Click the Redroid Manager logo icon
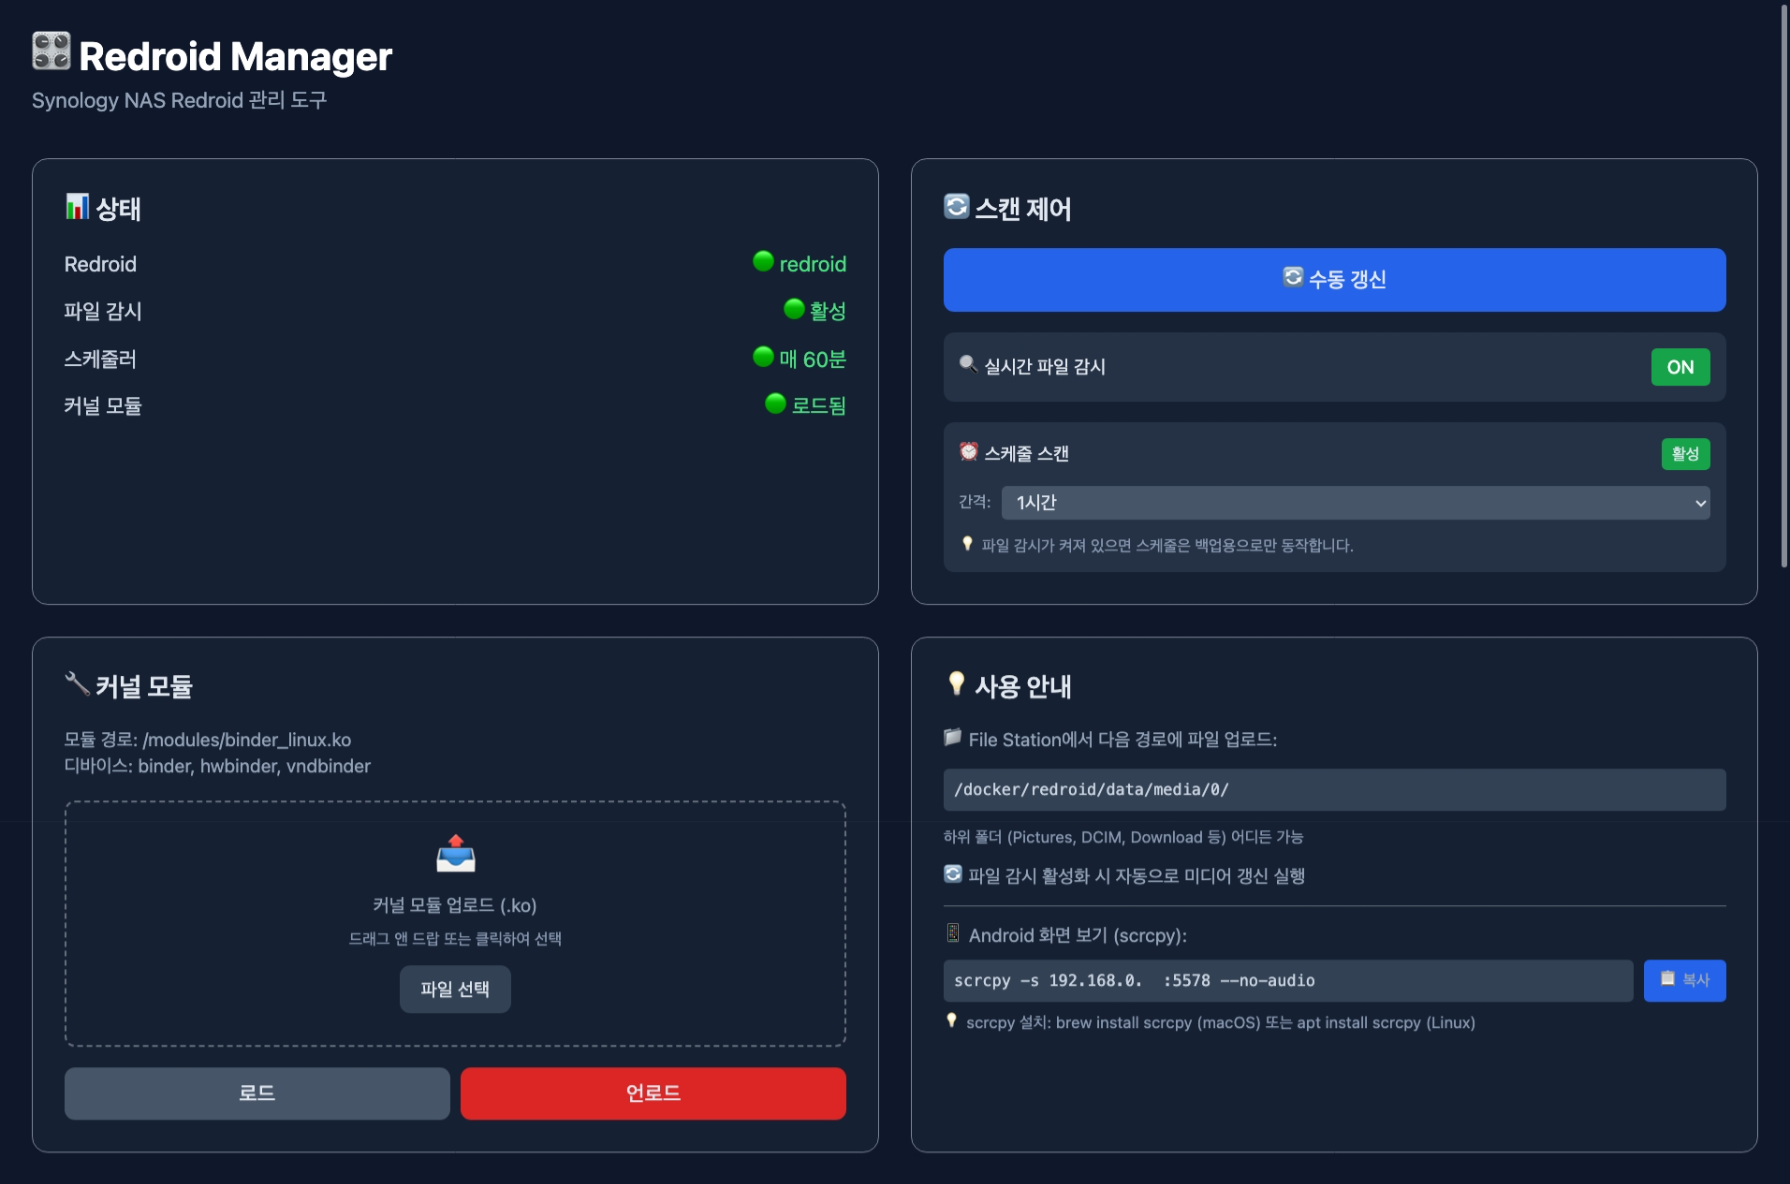 (x=51, y=51)
